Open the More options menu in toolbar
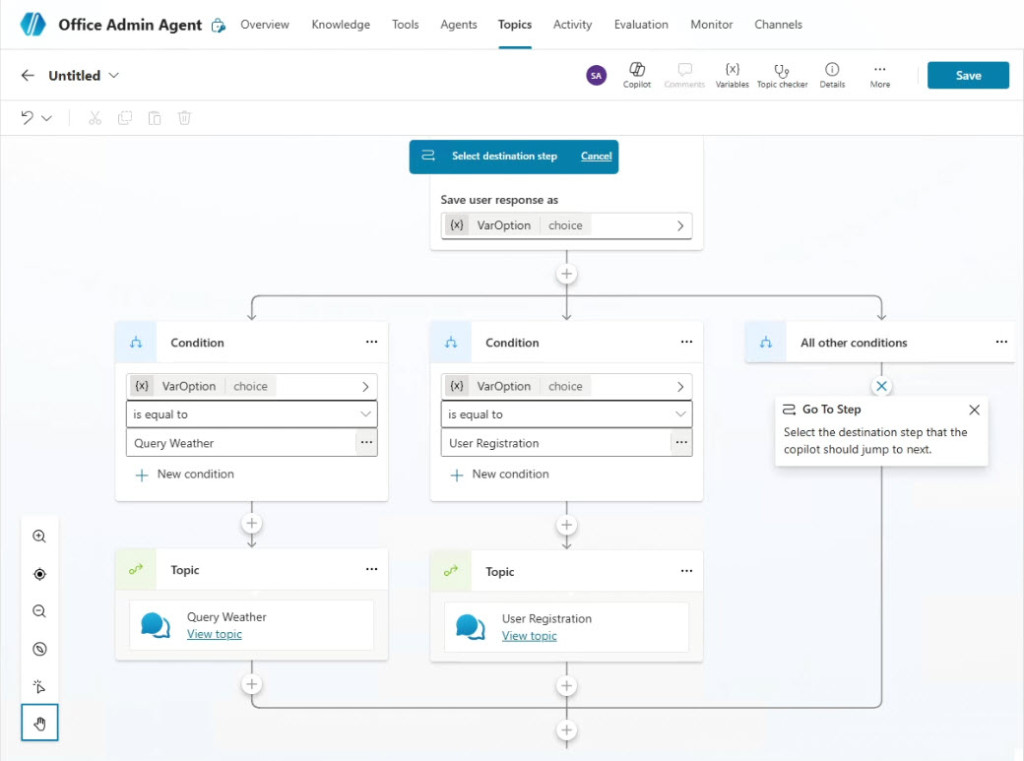The width and height of the screenshot is (1024, 761). [880, 75]
